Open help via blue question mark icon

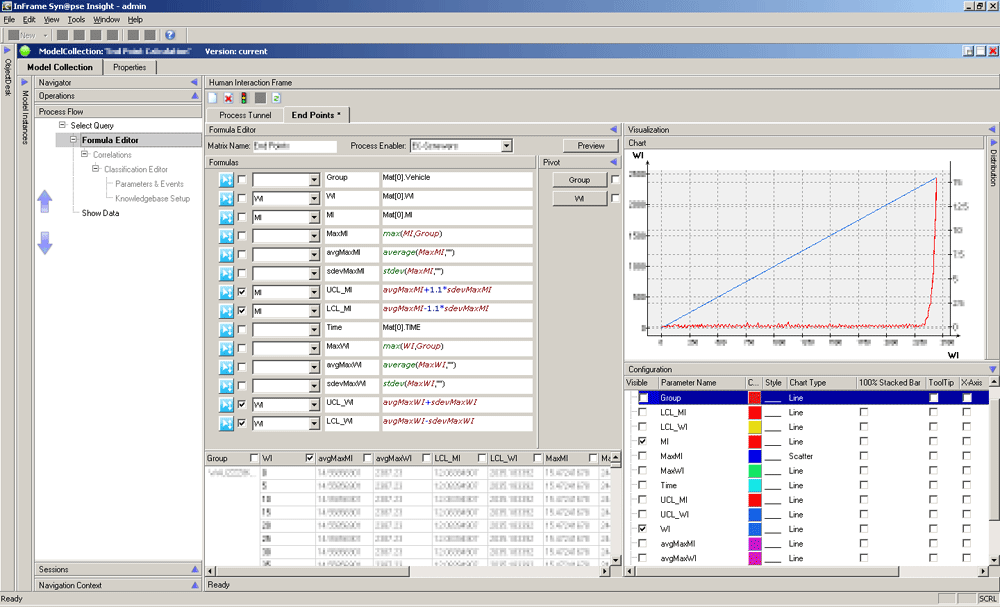(x=170, y=35)
